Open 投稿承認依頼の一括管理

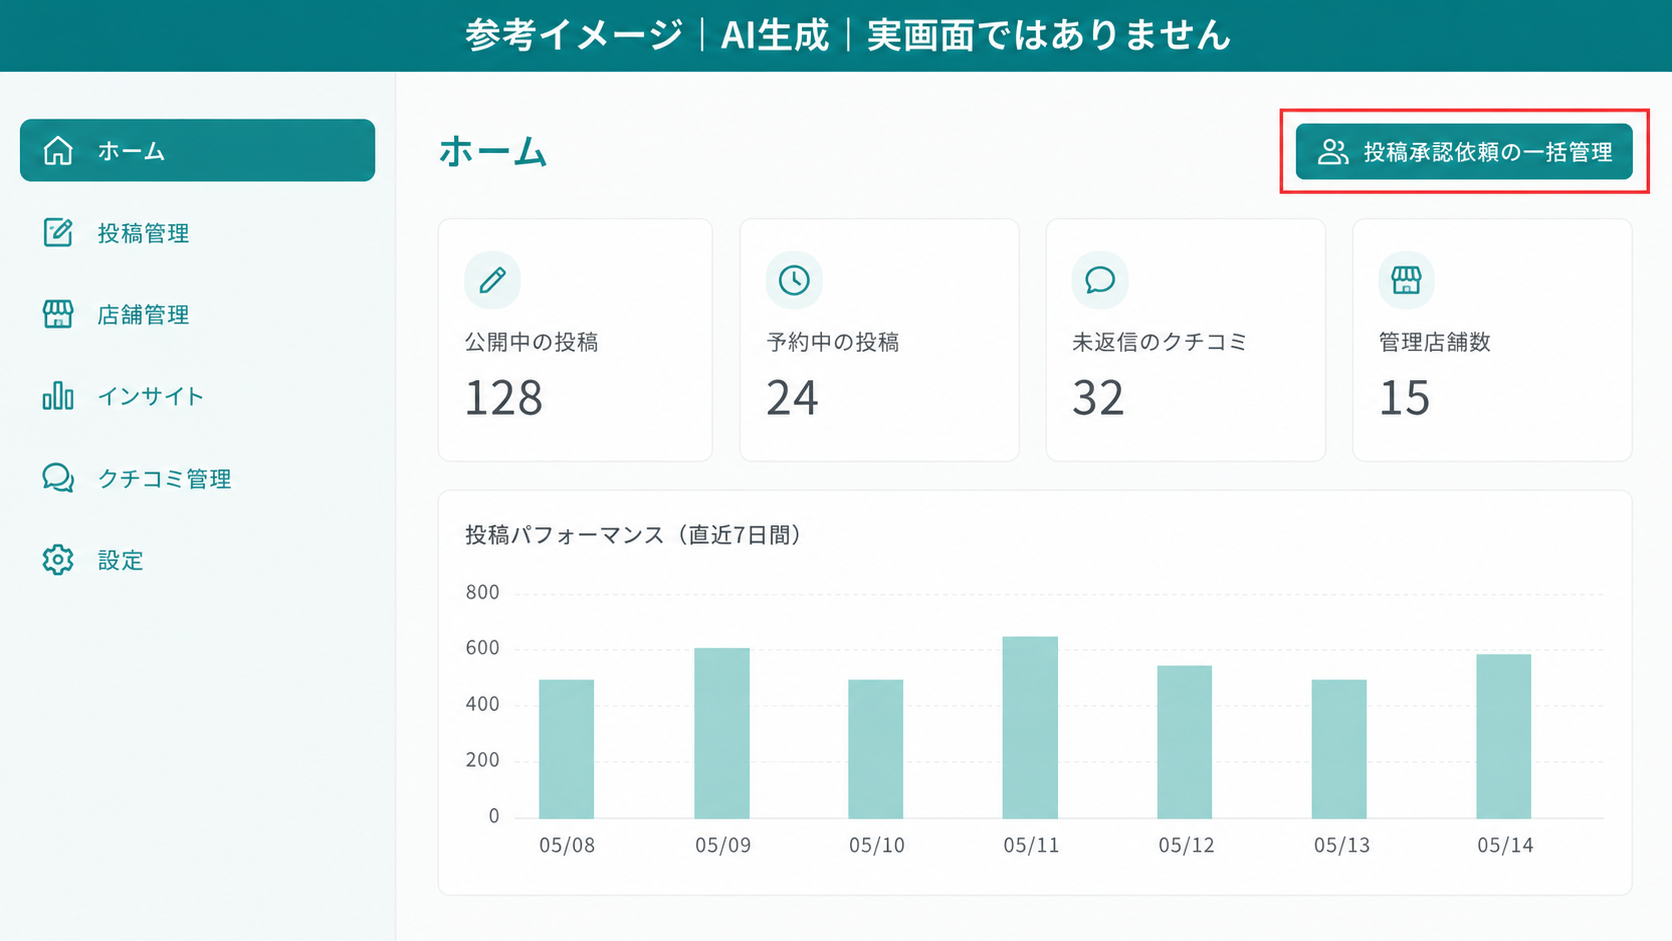1464,152
